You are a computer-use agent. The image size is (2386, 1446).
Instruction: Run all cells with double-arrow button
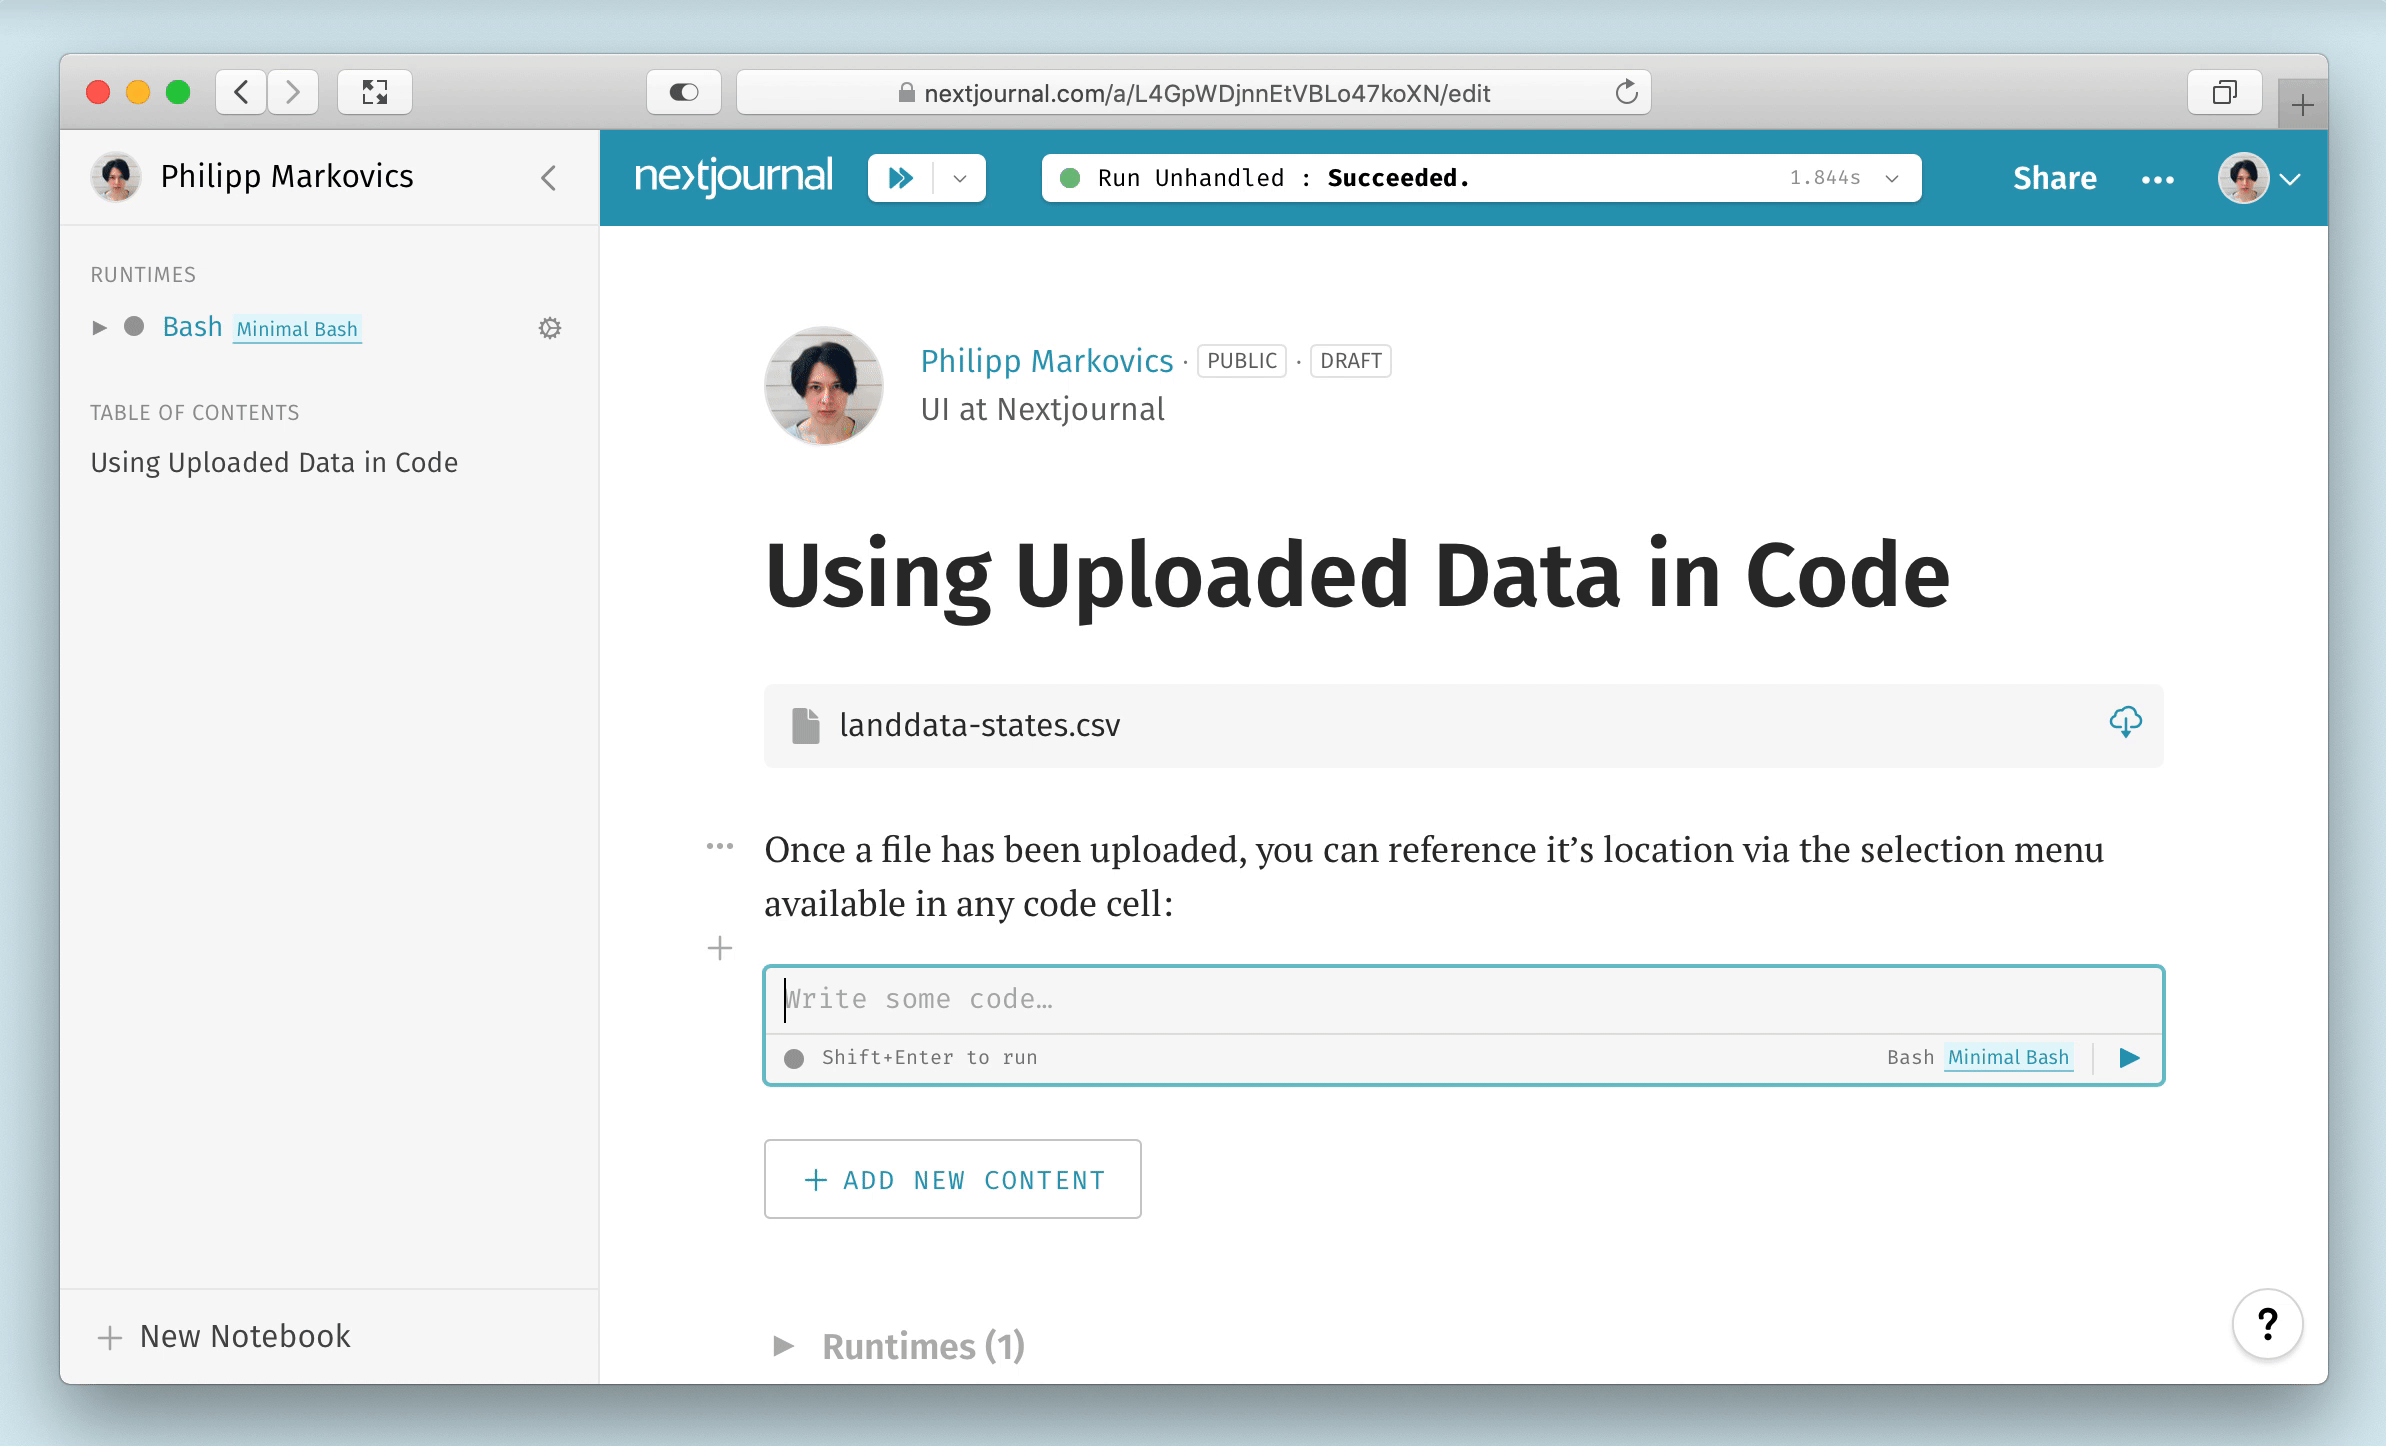901,178
